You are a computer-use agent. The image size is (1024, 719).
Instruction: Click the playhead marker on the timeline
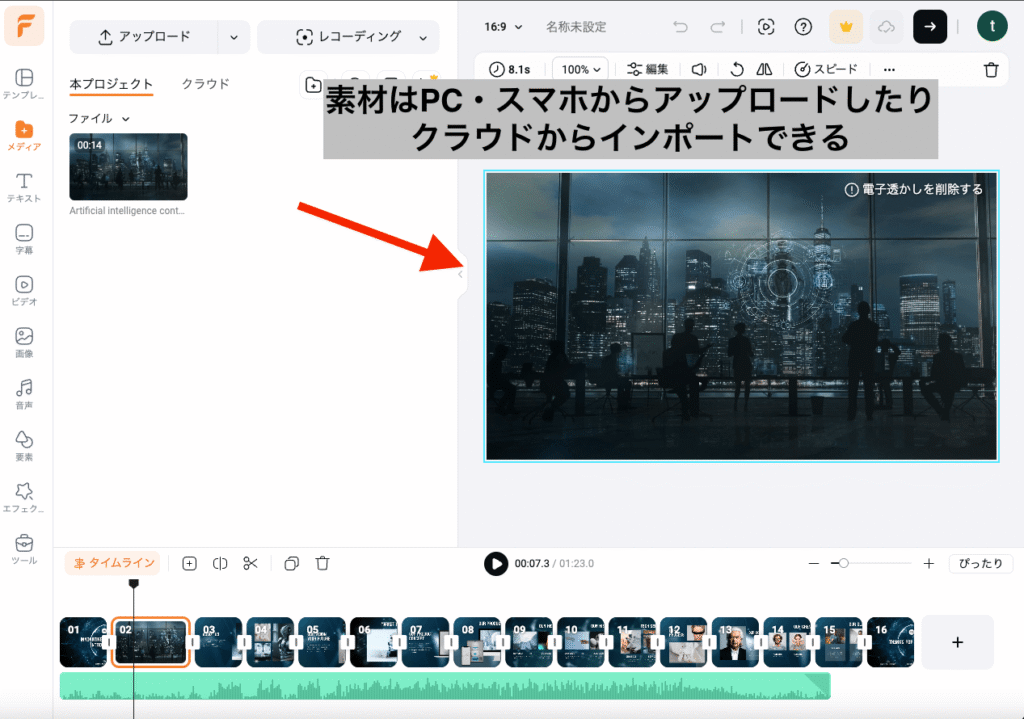click(x=134, y=583)
